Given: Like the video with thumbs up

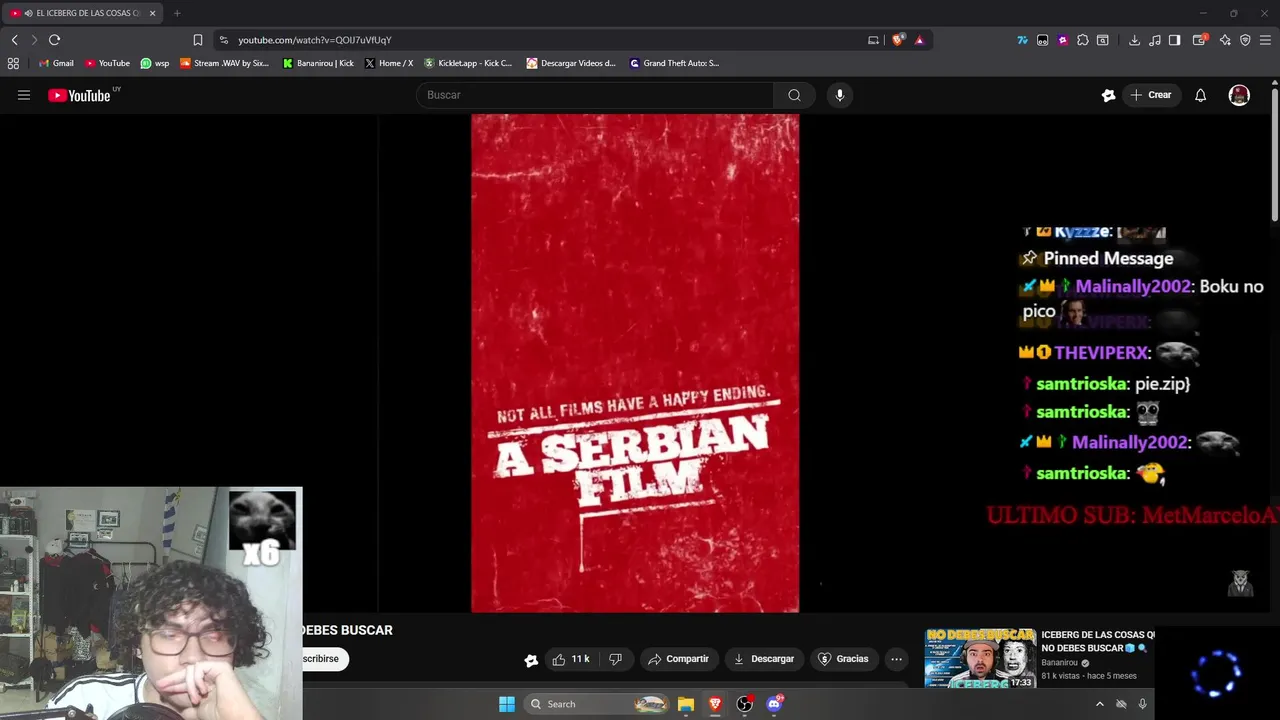Looking at the screenshot, I should tap(571, 659).
